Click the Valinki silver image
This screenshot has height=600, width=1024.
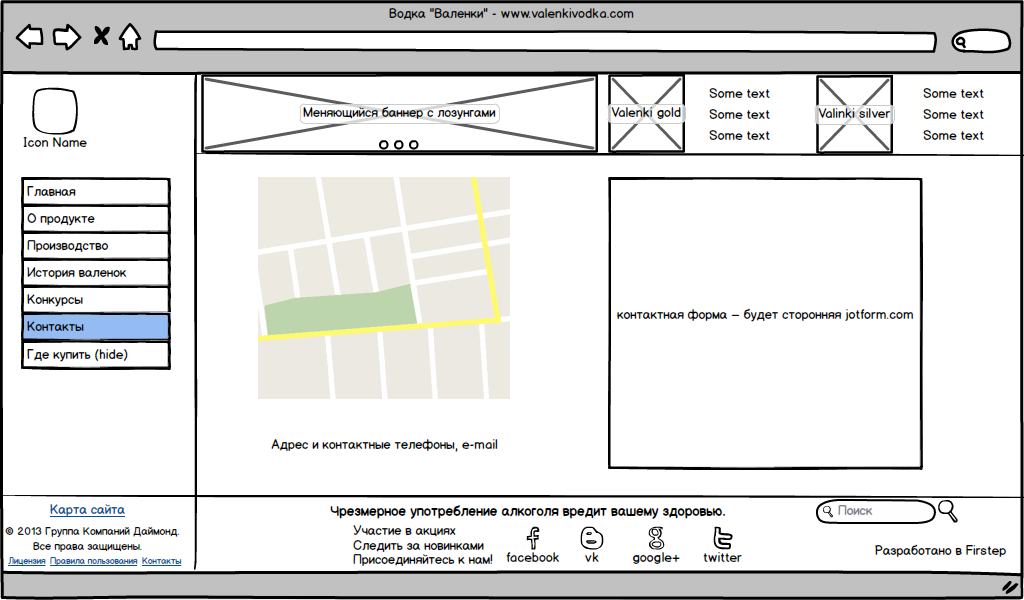coord(854,114)
